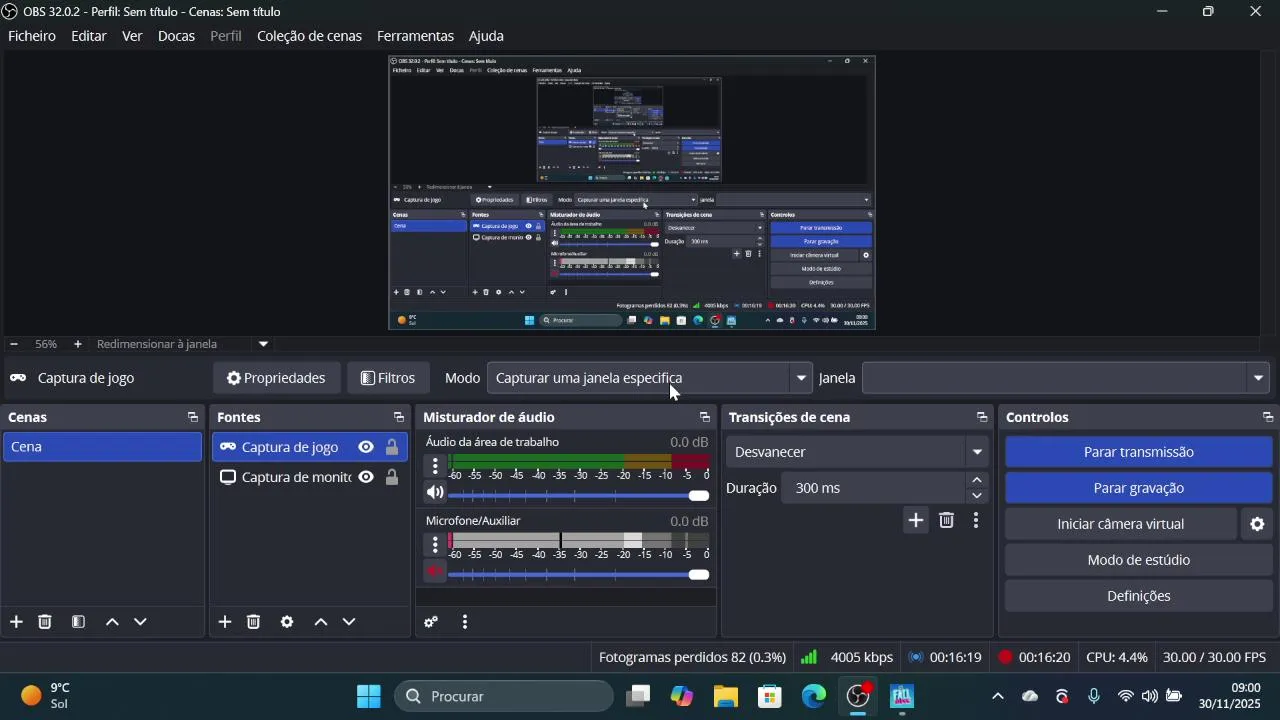This screenshot has height=720, width=1280.
Task: Undock the Fontes panel
Action: click(x=399, y=417)
